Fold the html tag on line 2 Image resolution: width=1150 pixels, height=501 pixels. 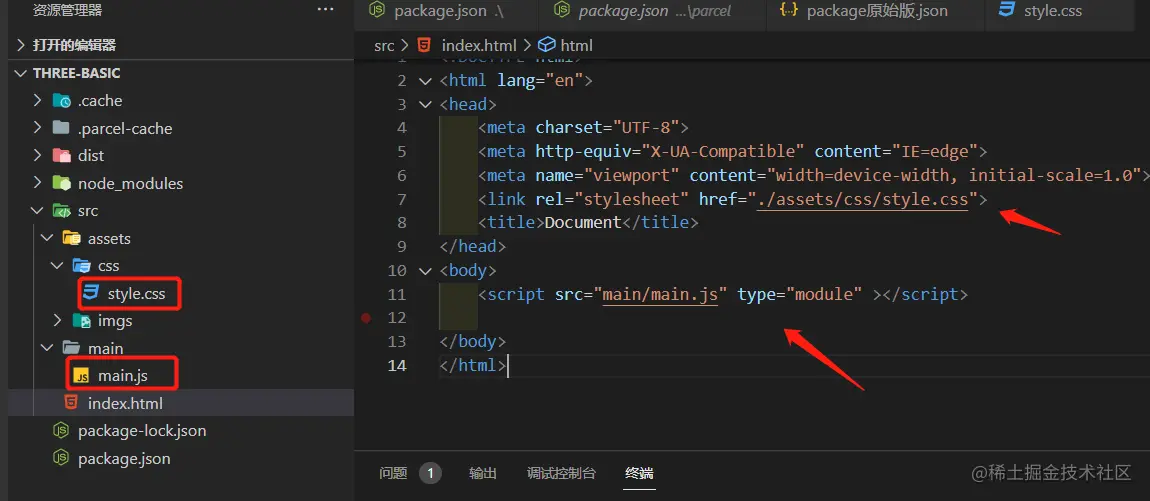pyautogui.click(x=425, y=80)
